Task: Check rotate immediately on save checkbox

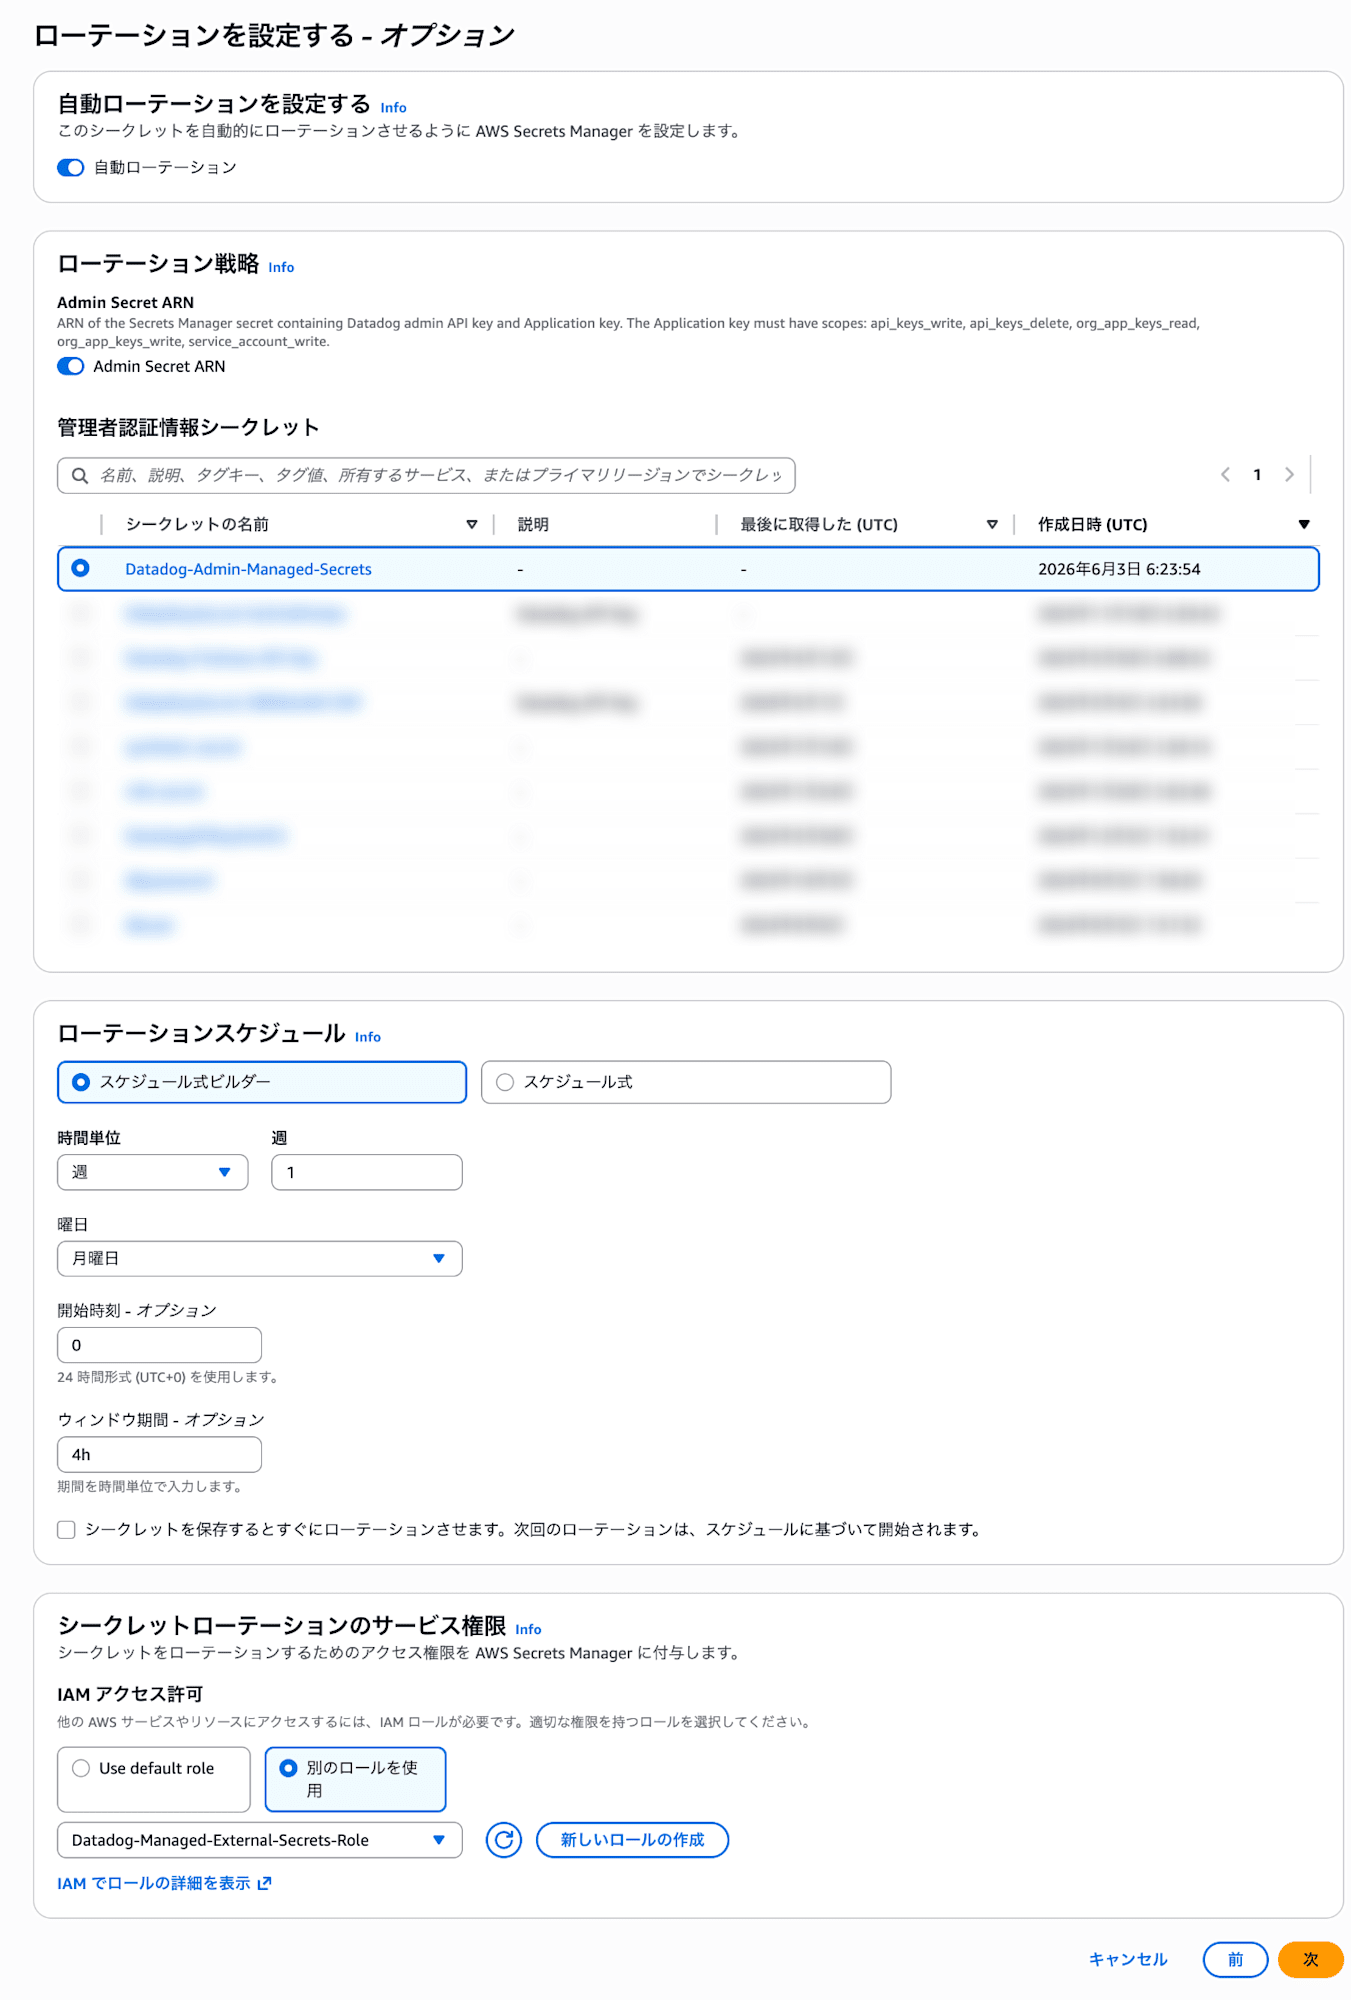Action: [67, 1529]
